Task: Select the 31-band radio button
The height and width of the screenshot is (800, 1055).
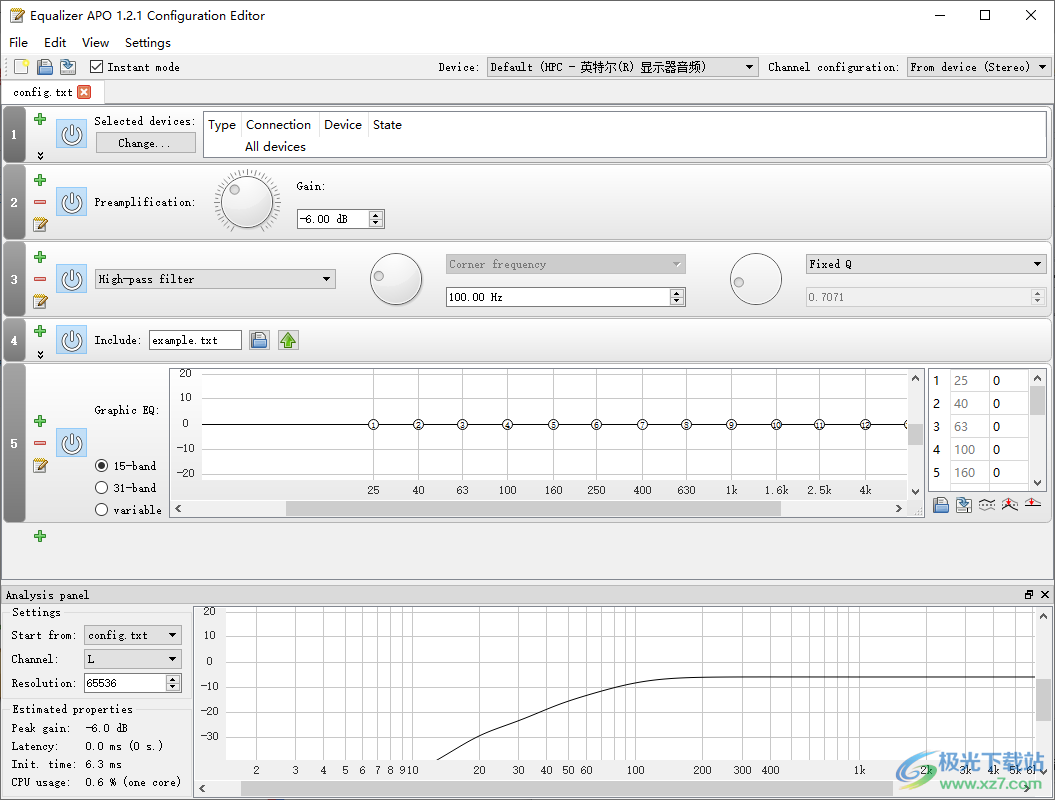Action: point(101,488)
